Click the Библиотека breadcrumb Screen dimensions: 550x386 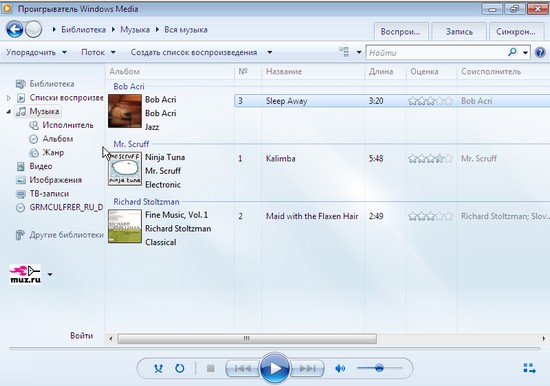(83, 29)
